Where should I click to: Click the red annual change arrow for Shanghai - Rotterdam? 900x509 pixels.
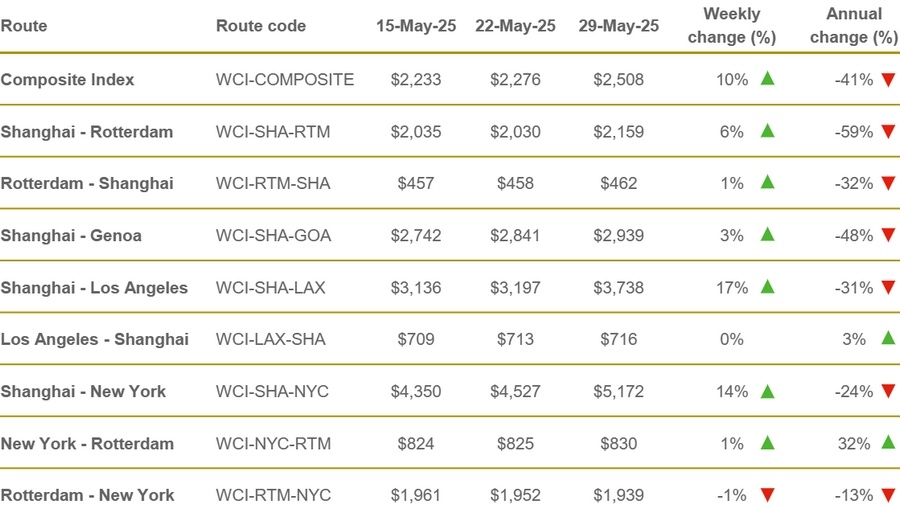889,132
